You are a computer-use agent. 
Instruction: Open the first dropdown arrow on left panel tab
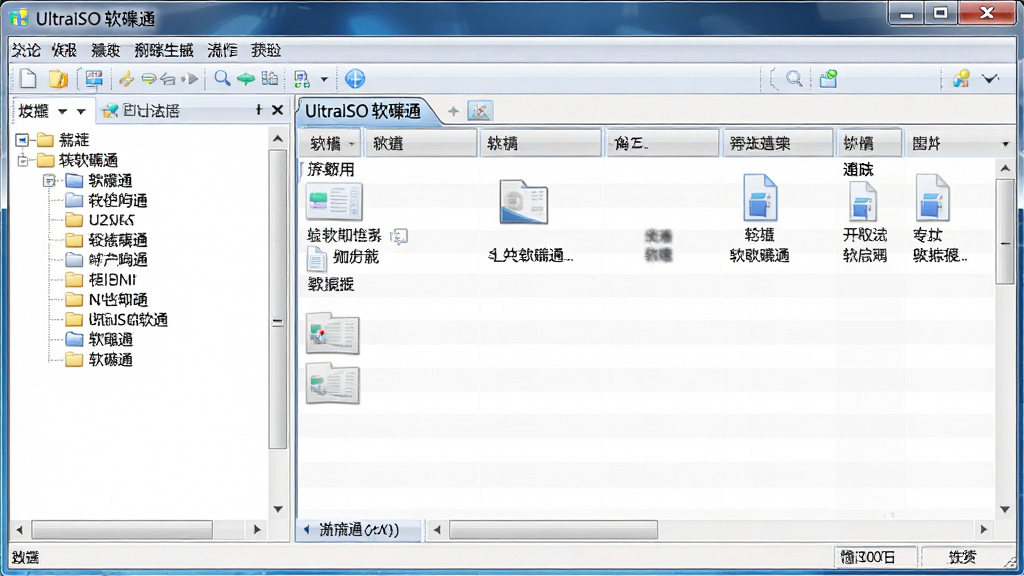pos(63,112)
